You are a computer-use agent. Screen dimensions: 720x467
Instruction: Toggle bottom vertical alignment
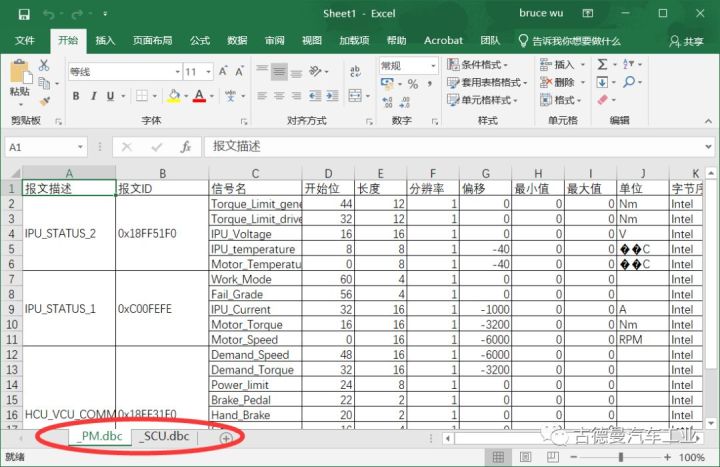[x=297, y=73]
